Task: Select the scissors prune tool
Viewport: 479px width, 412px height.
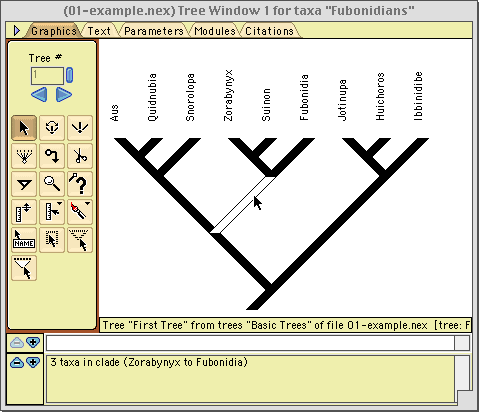Action: pyautogui.click(x=80, y=156)
